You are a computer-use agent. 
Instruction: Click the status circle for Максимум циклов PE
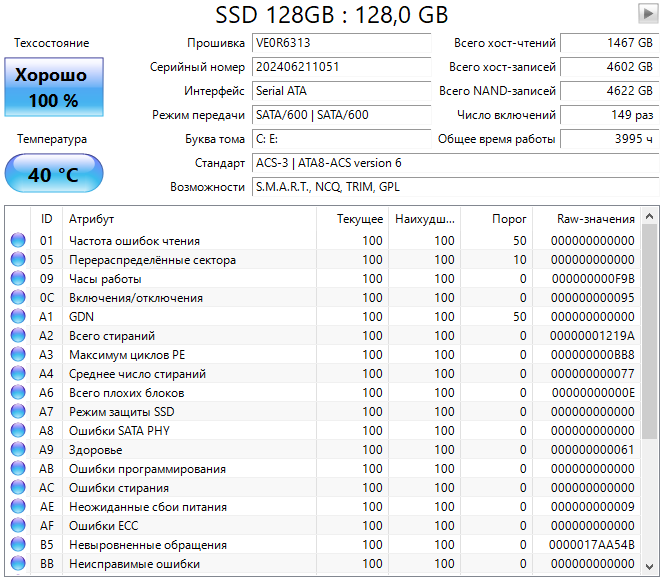(18, 354)
